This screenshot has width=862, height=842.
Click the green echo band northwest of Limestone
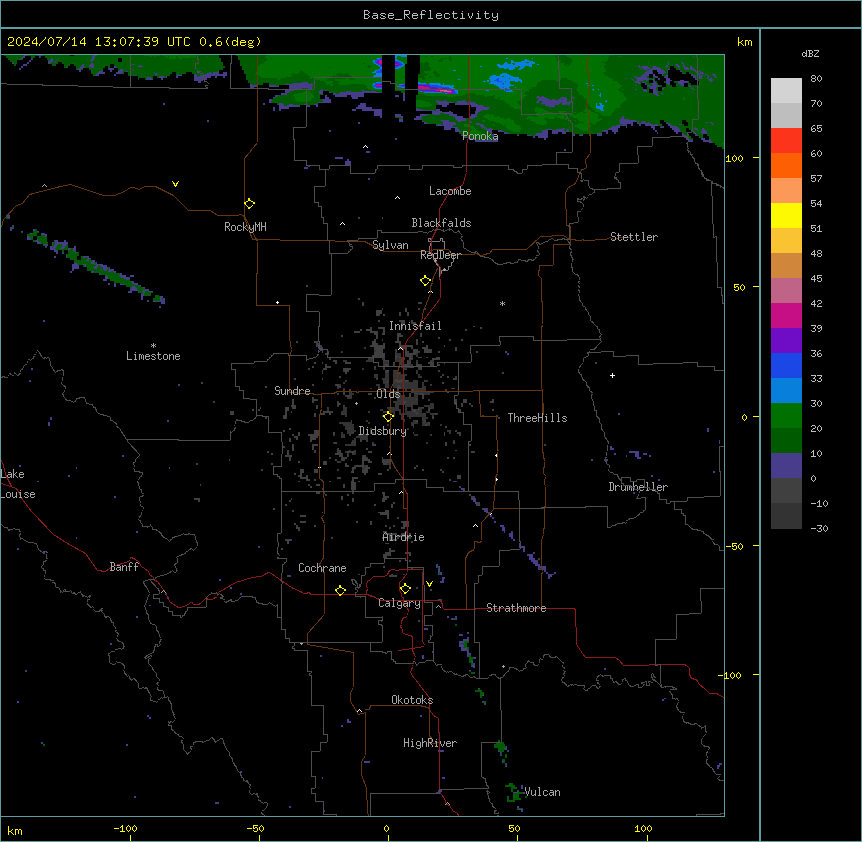coord(96,265)
